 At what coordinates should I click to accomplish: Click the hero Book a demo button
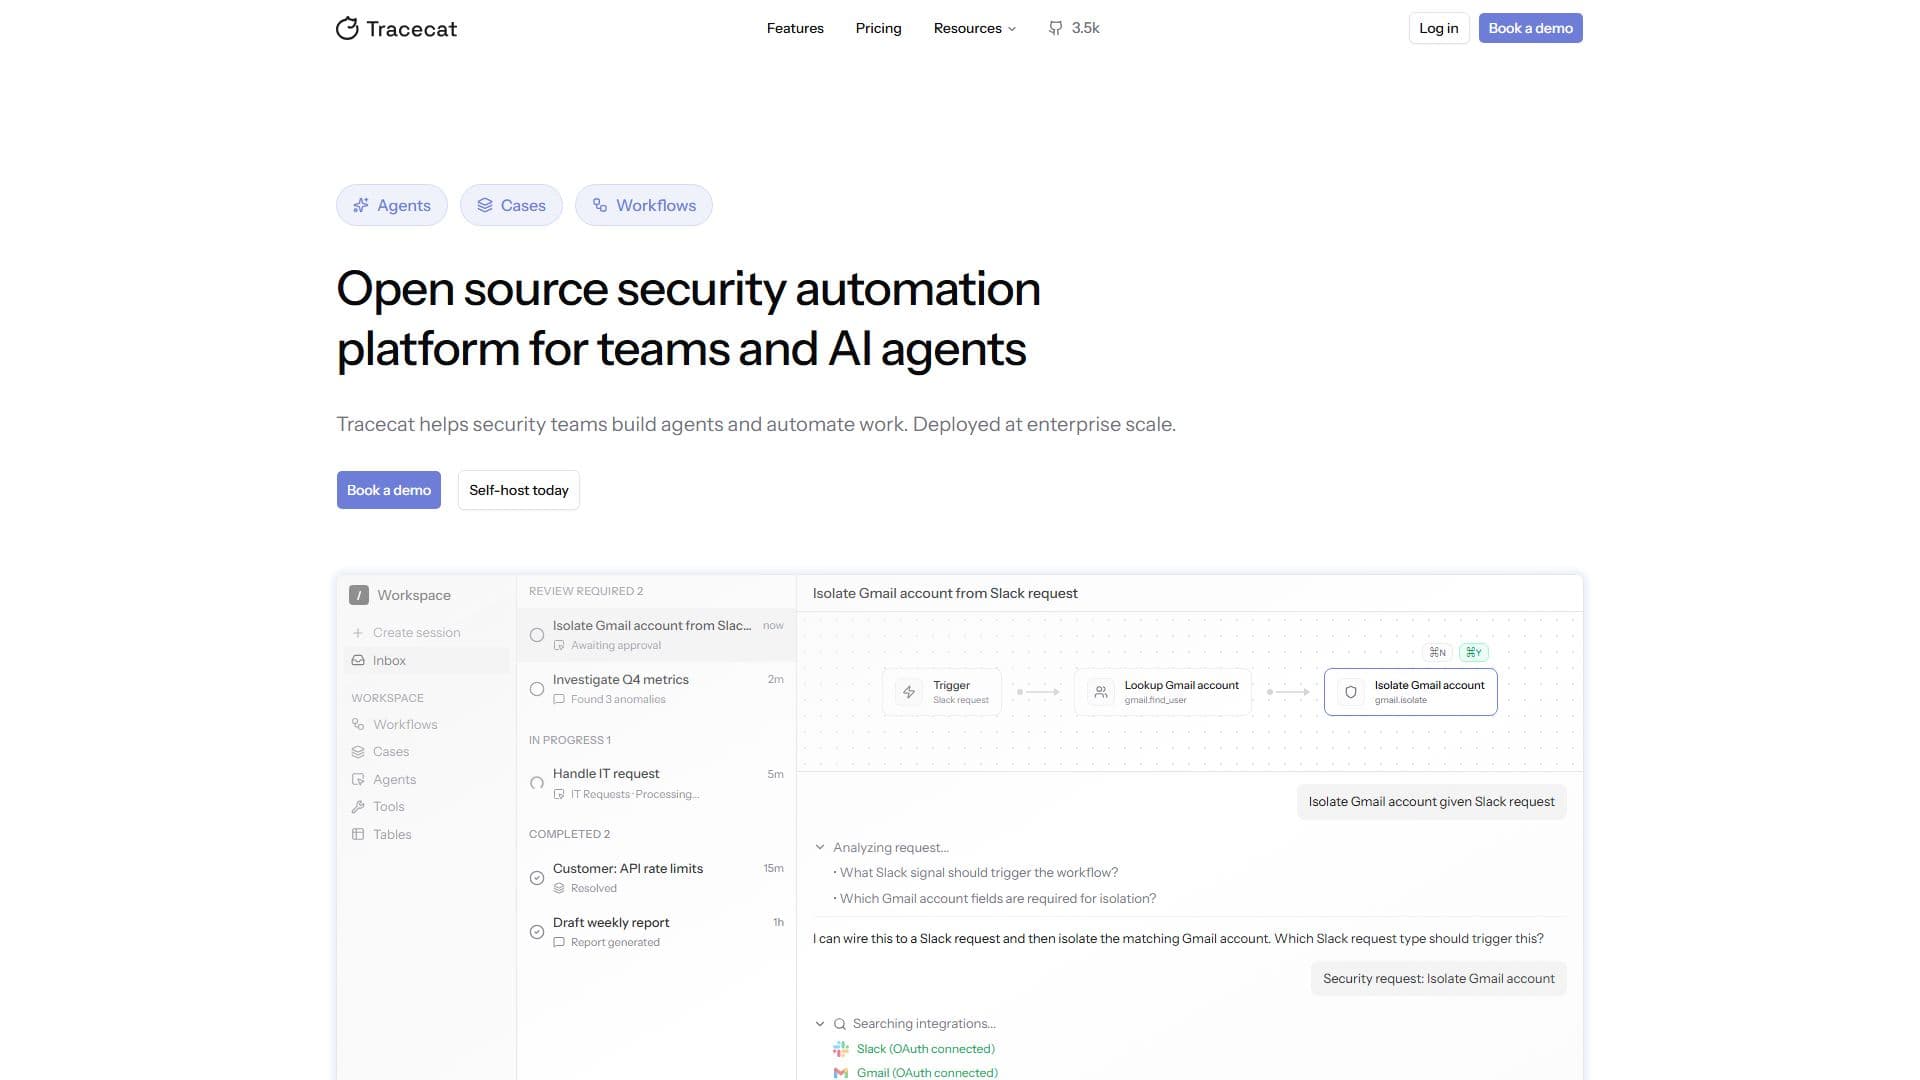(389, 490)
